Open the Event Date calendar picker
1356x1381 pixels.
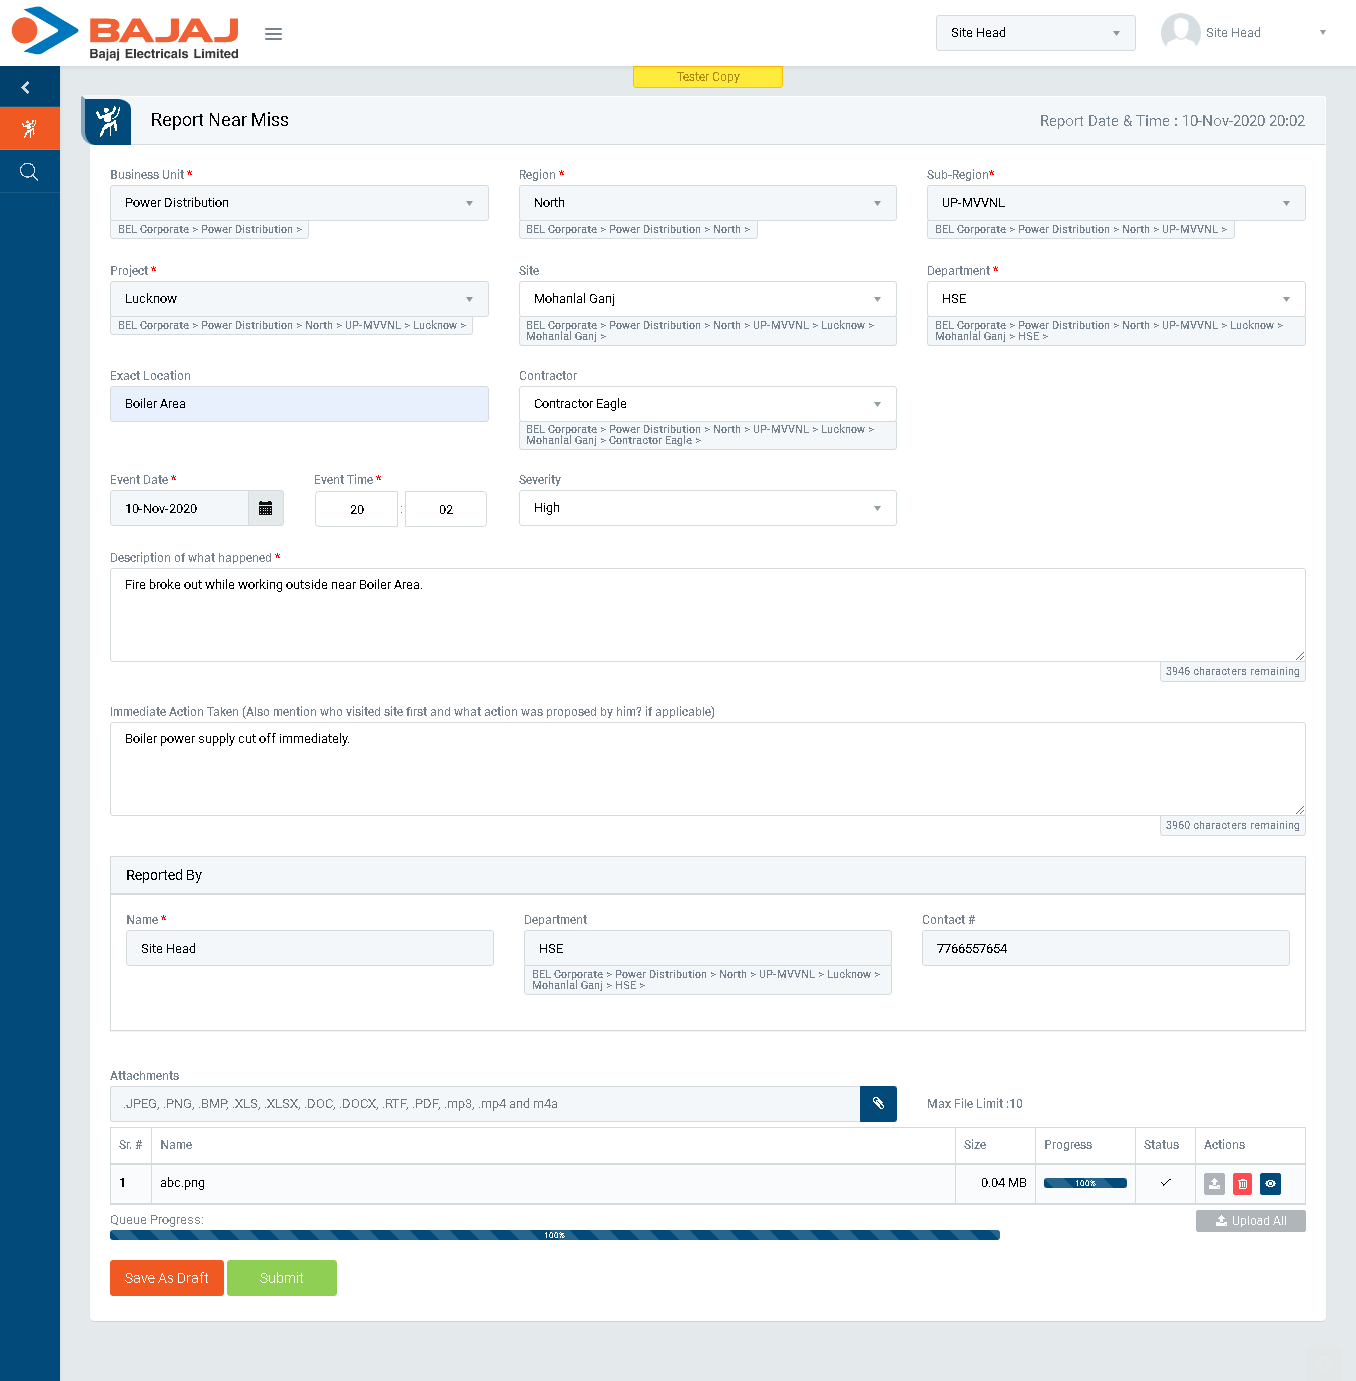[265, 508]
